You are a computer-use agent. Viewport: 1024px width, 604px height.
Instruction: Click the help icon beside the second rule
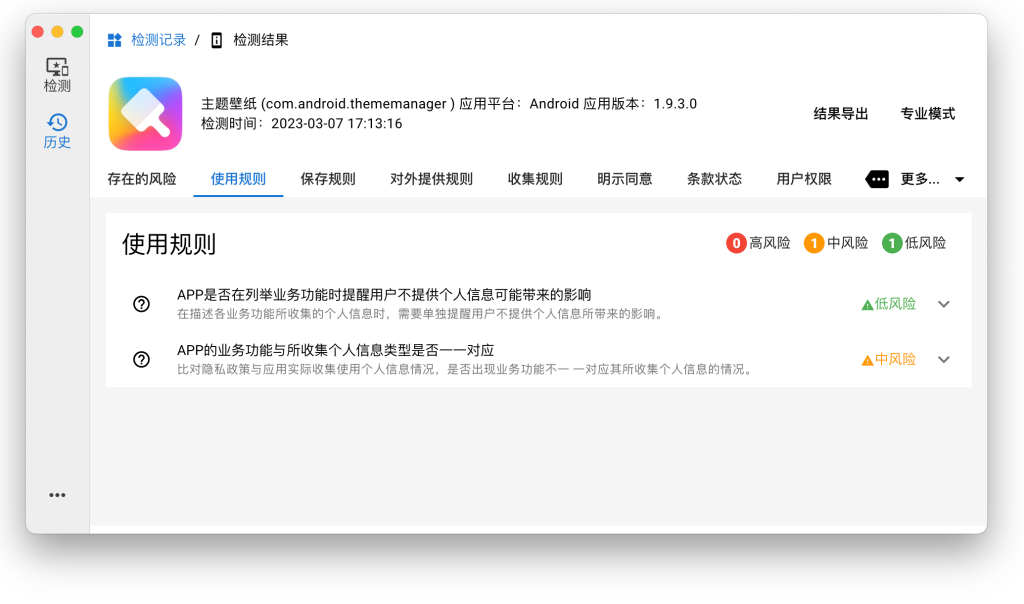(141, 359)
